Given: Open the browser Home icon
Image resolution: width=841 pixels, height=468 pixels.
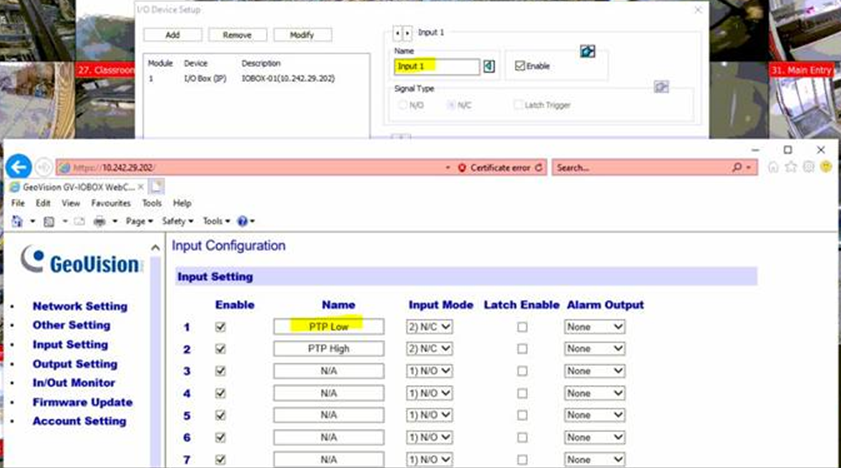Looking at the screenshot, I should pos(773,167).
